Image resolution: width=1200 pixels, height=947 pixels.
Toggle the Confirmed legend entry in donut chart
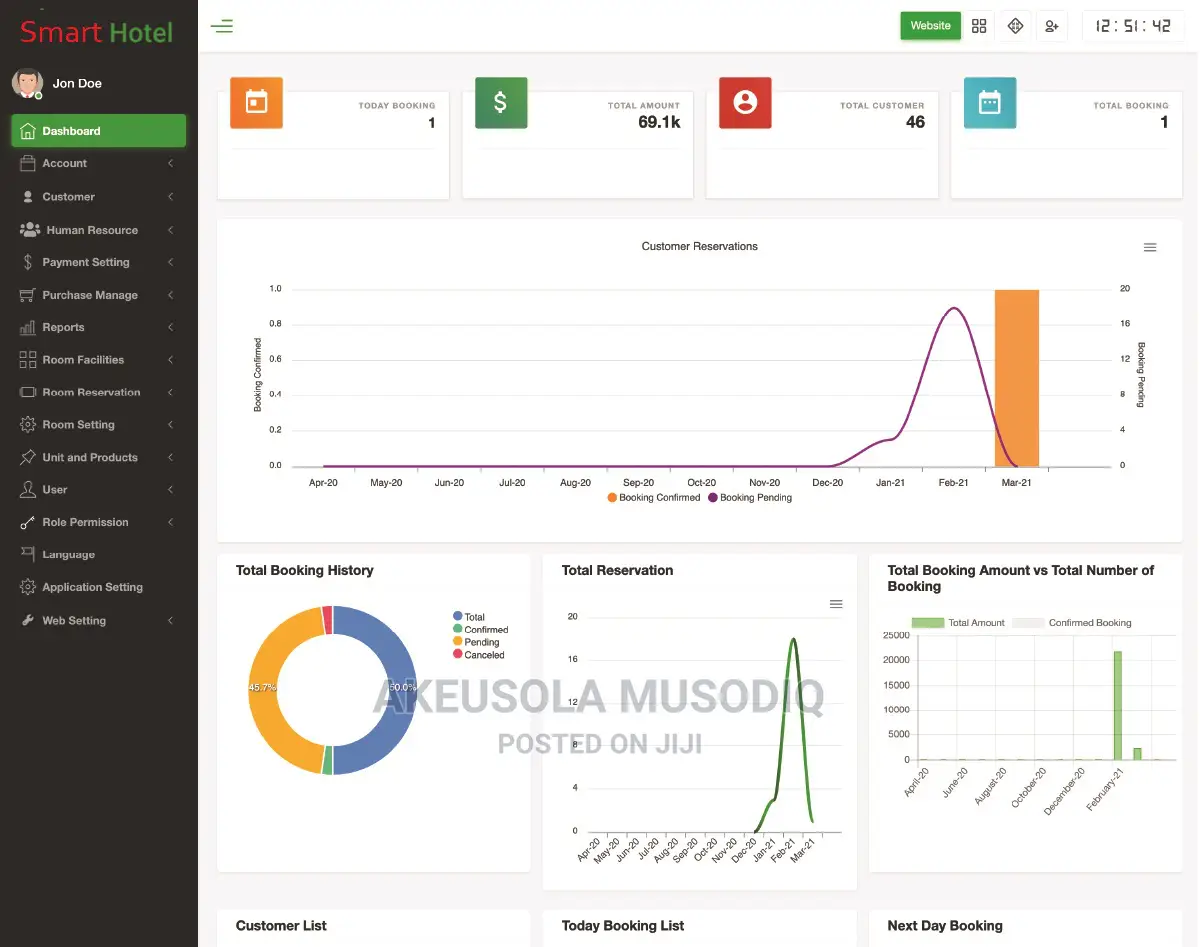coord(480,629)
